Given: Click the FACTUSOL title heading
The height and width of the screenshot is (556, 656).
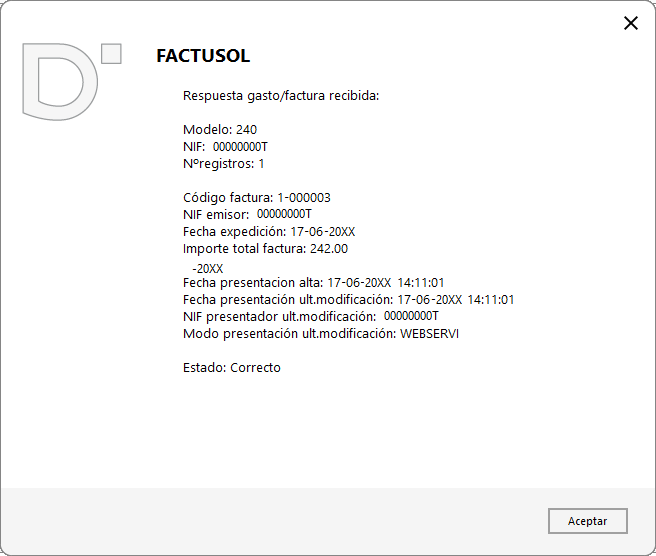Looking at the screenshot, I should [203, 56].
